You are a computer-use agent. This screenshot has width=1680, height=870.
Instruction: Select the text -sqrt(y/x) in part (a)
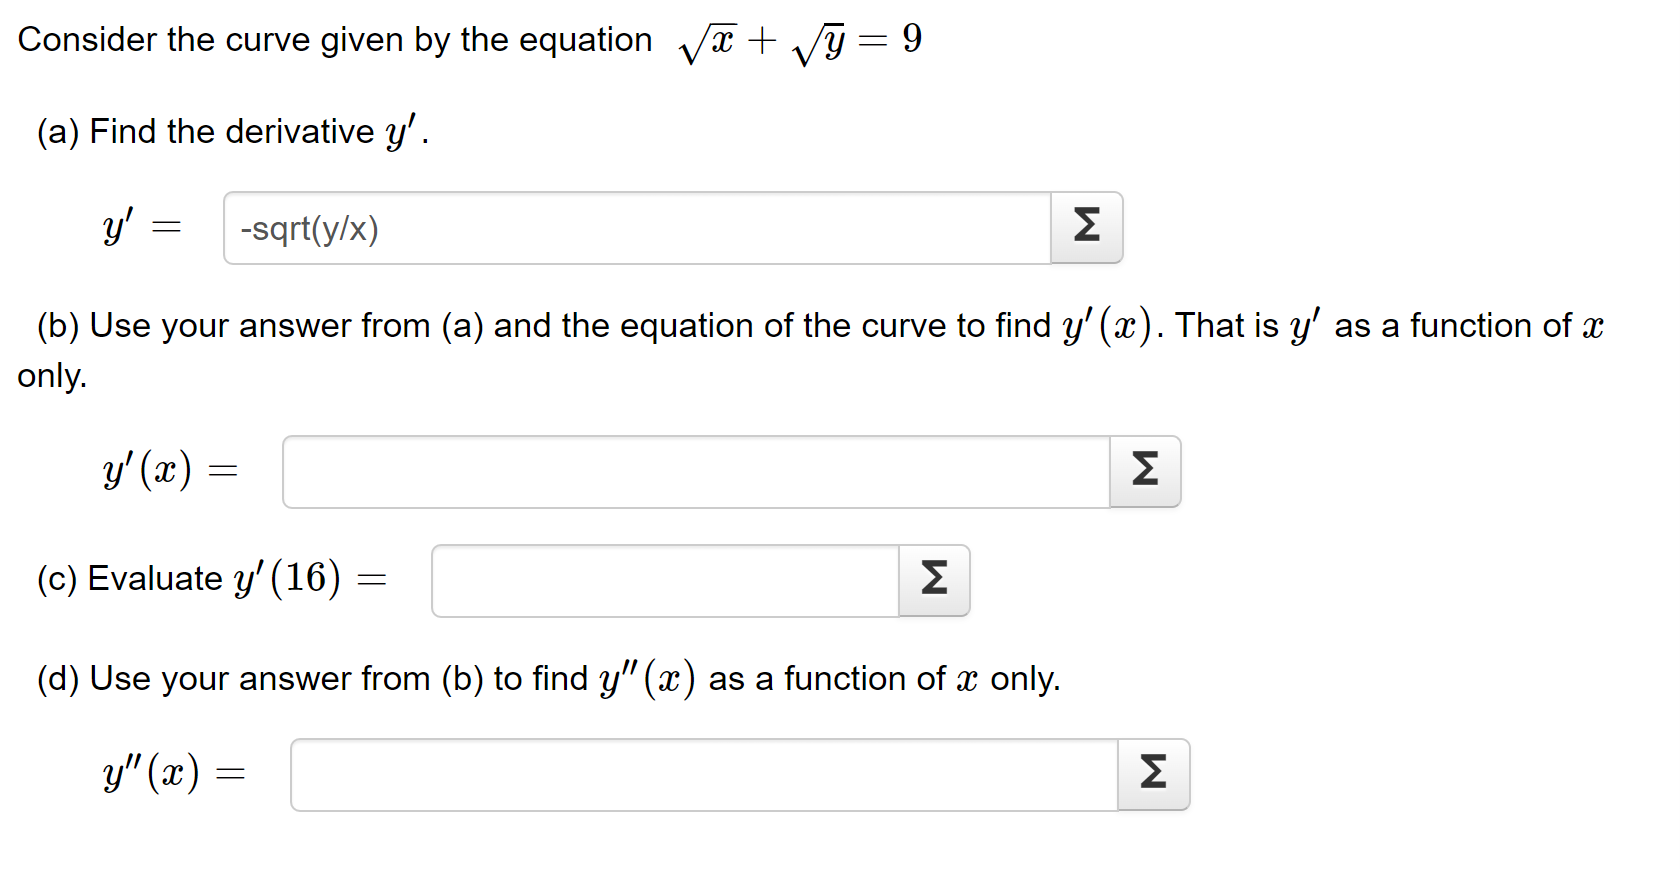308,229
